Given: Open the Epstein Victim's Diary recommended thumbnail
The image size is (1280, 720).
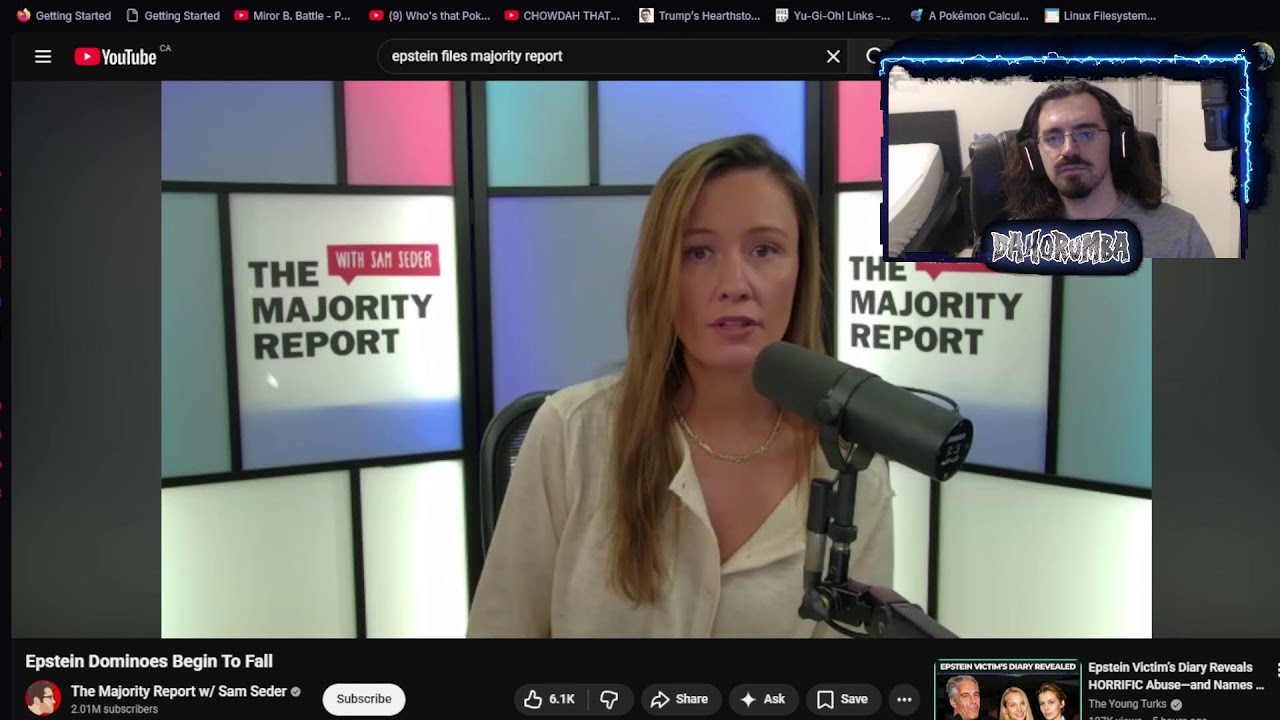Looking at the screenshot, I should pyautogui.click(x=1007, y=690).
